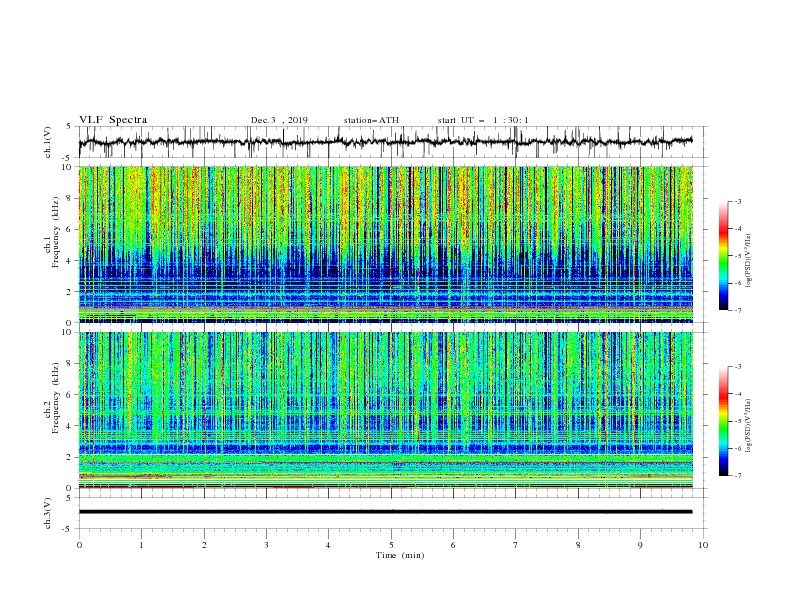Click the "5" tick on the time axis

(391, 545)
